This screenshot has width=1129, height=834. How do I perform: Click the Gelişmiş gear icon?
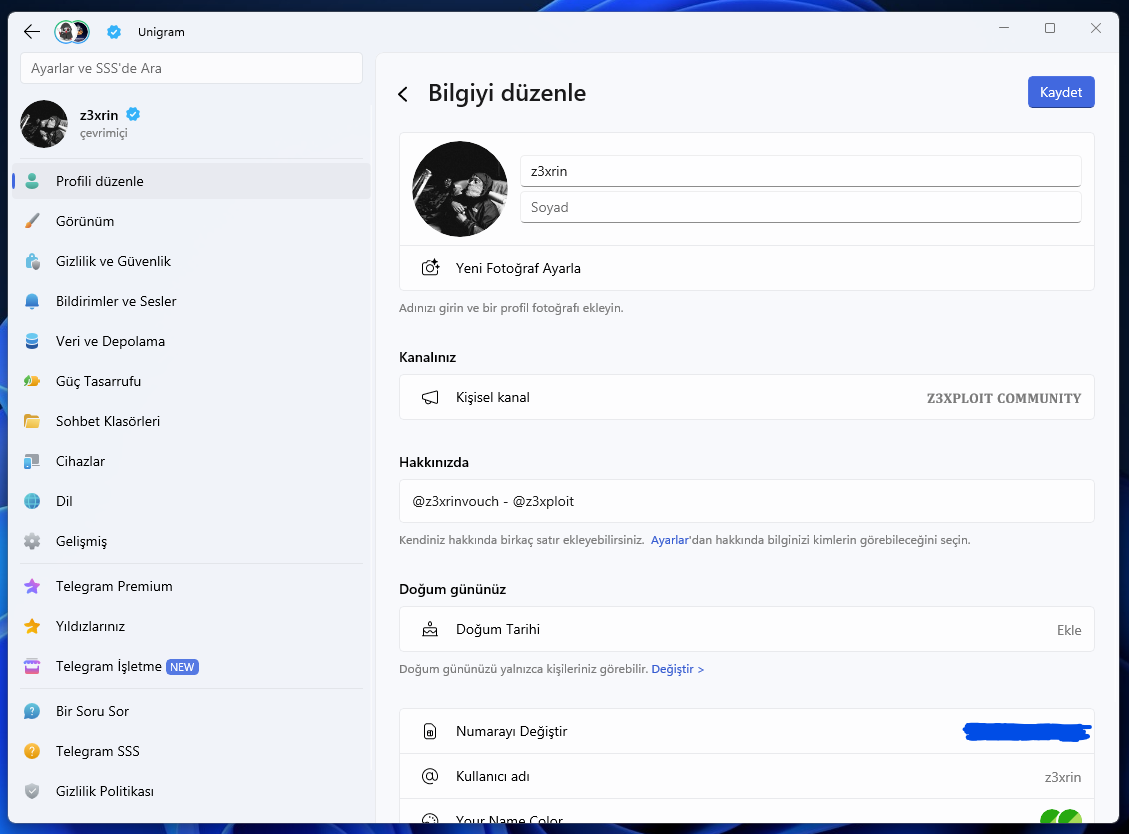coord(32,541)
